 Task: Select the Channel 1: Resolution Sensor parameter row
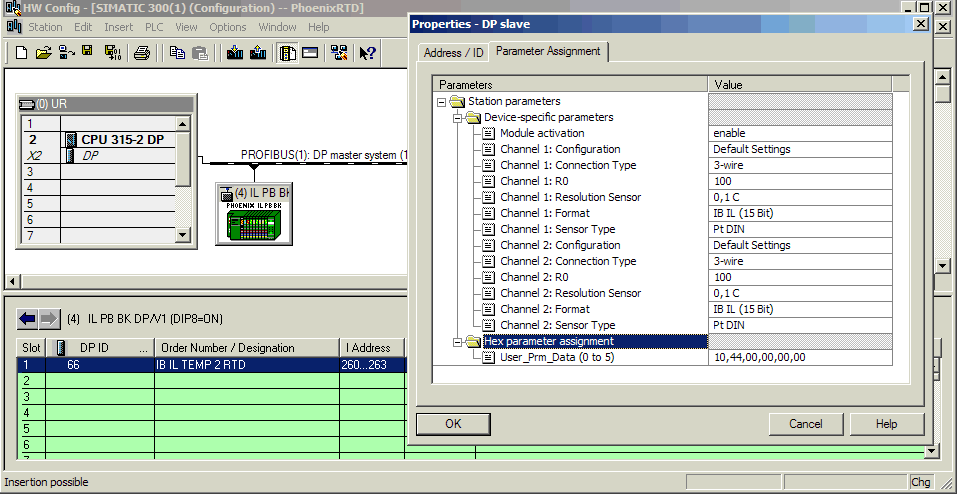(x=571, y=197)
